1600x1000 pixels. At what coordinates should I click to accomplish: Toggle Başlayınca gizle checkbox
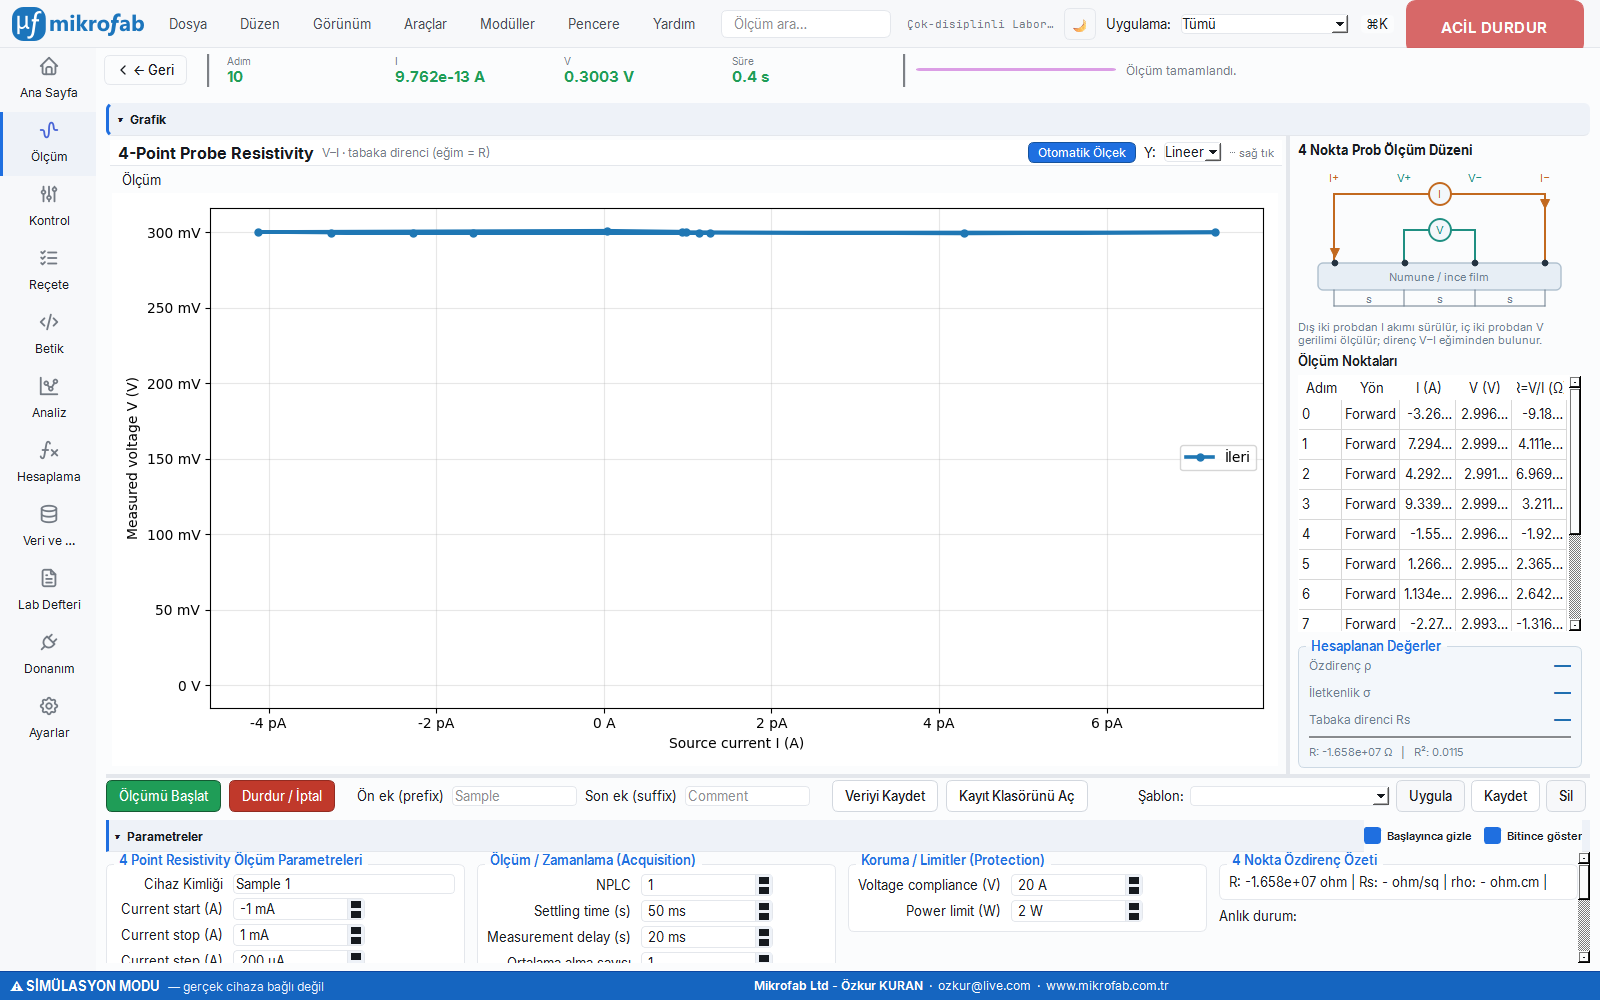1372,836
